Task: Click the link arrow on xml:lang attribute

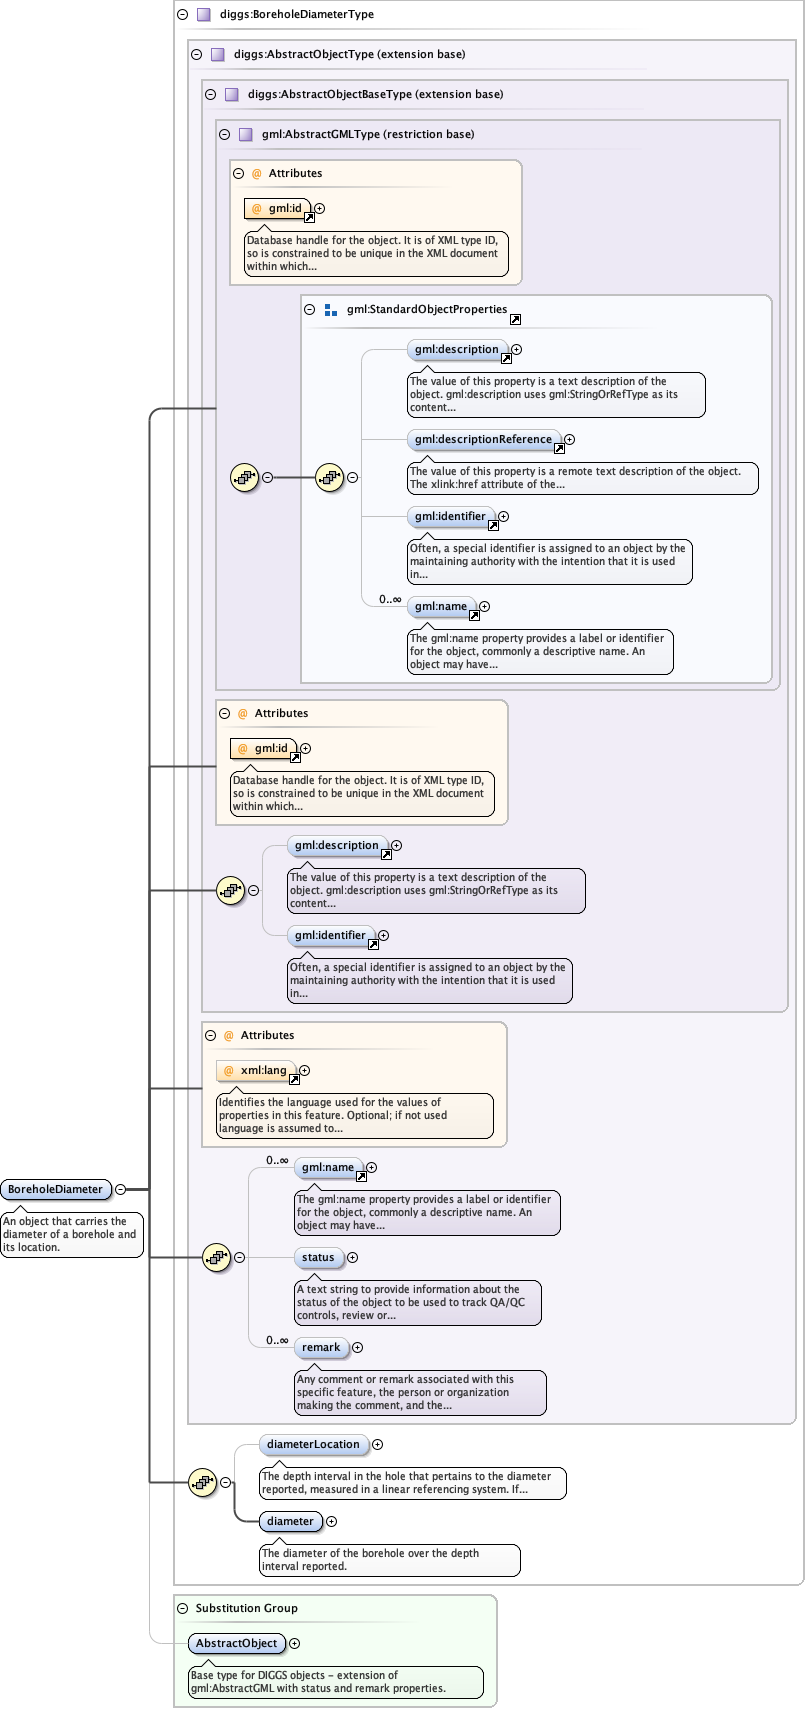Action: coord(294,1080)
